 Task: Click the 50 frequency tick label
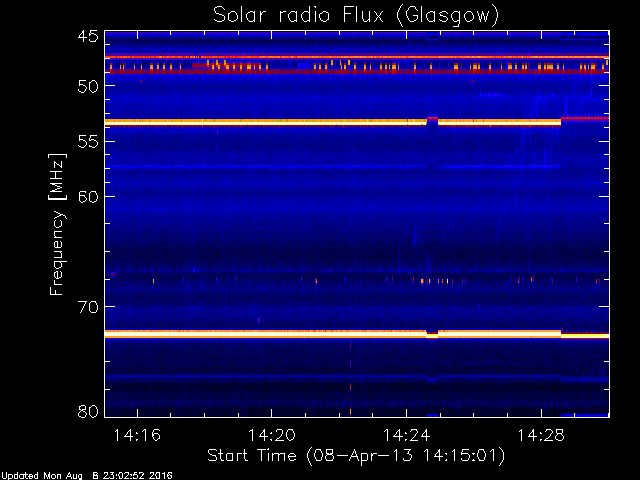tap(88, 86)
